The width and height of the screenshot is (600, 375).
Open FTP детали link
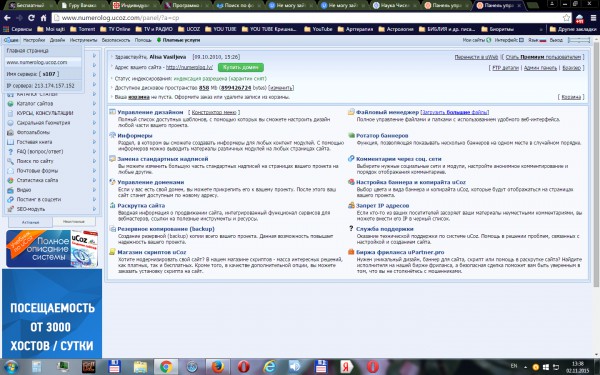(505, 68)
